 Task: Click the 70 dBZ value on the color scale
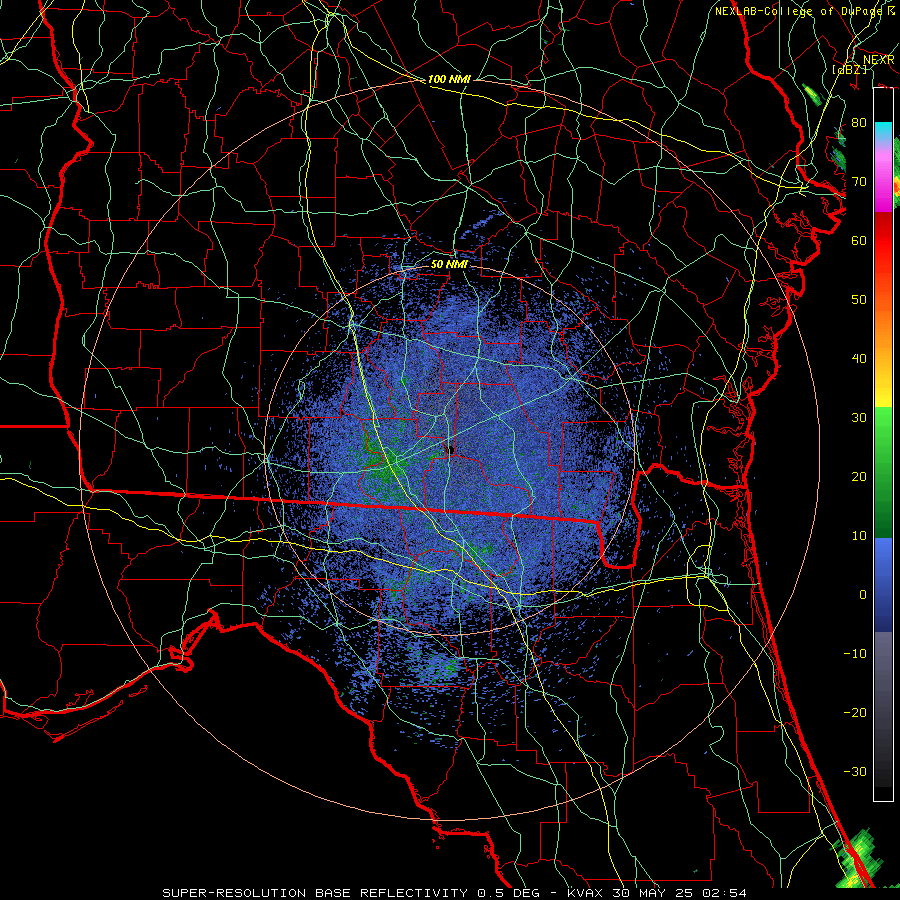pos(859,182)
